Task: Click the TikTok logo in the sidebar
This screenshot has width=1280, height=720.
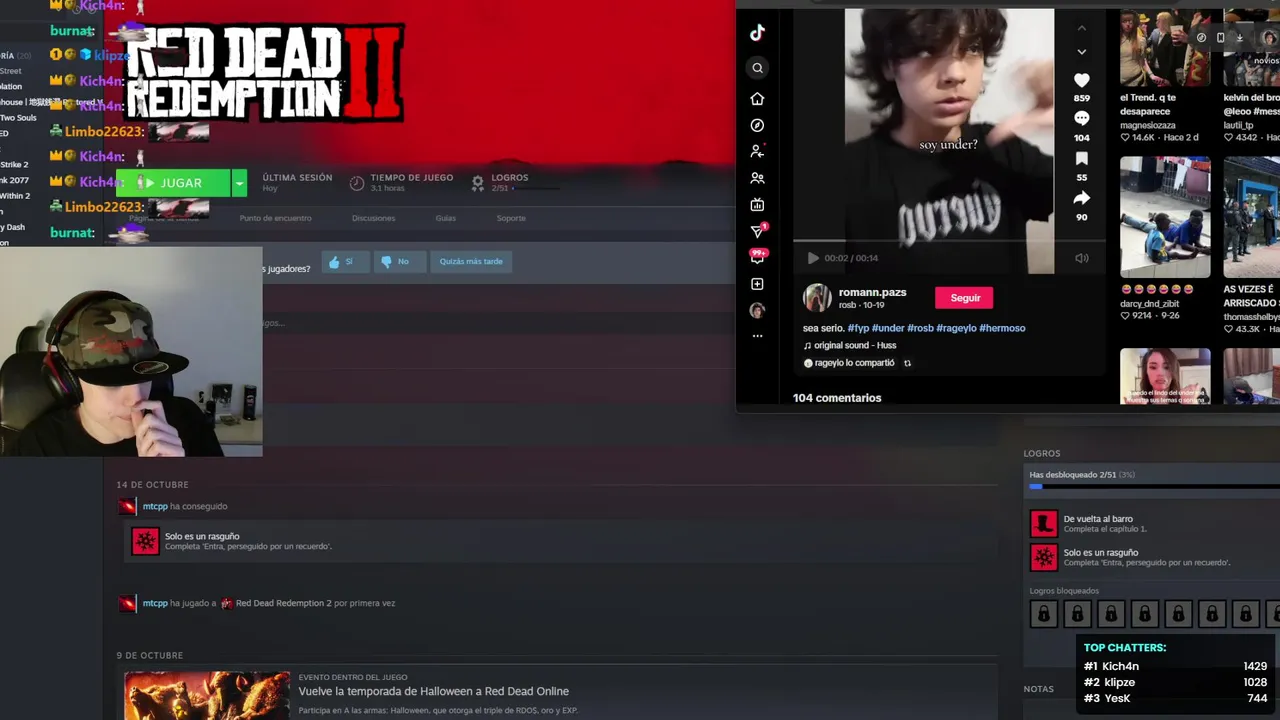Action: (757, 33)
